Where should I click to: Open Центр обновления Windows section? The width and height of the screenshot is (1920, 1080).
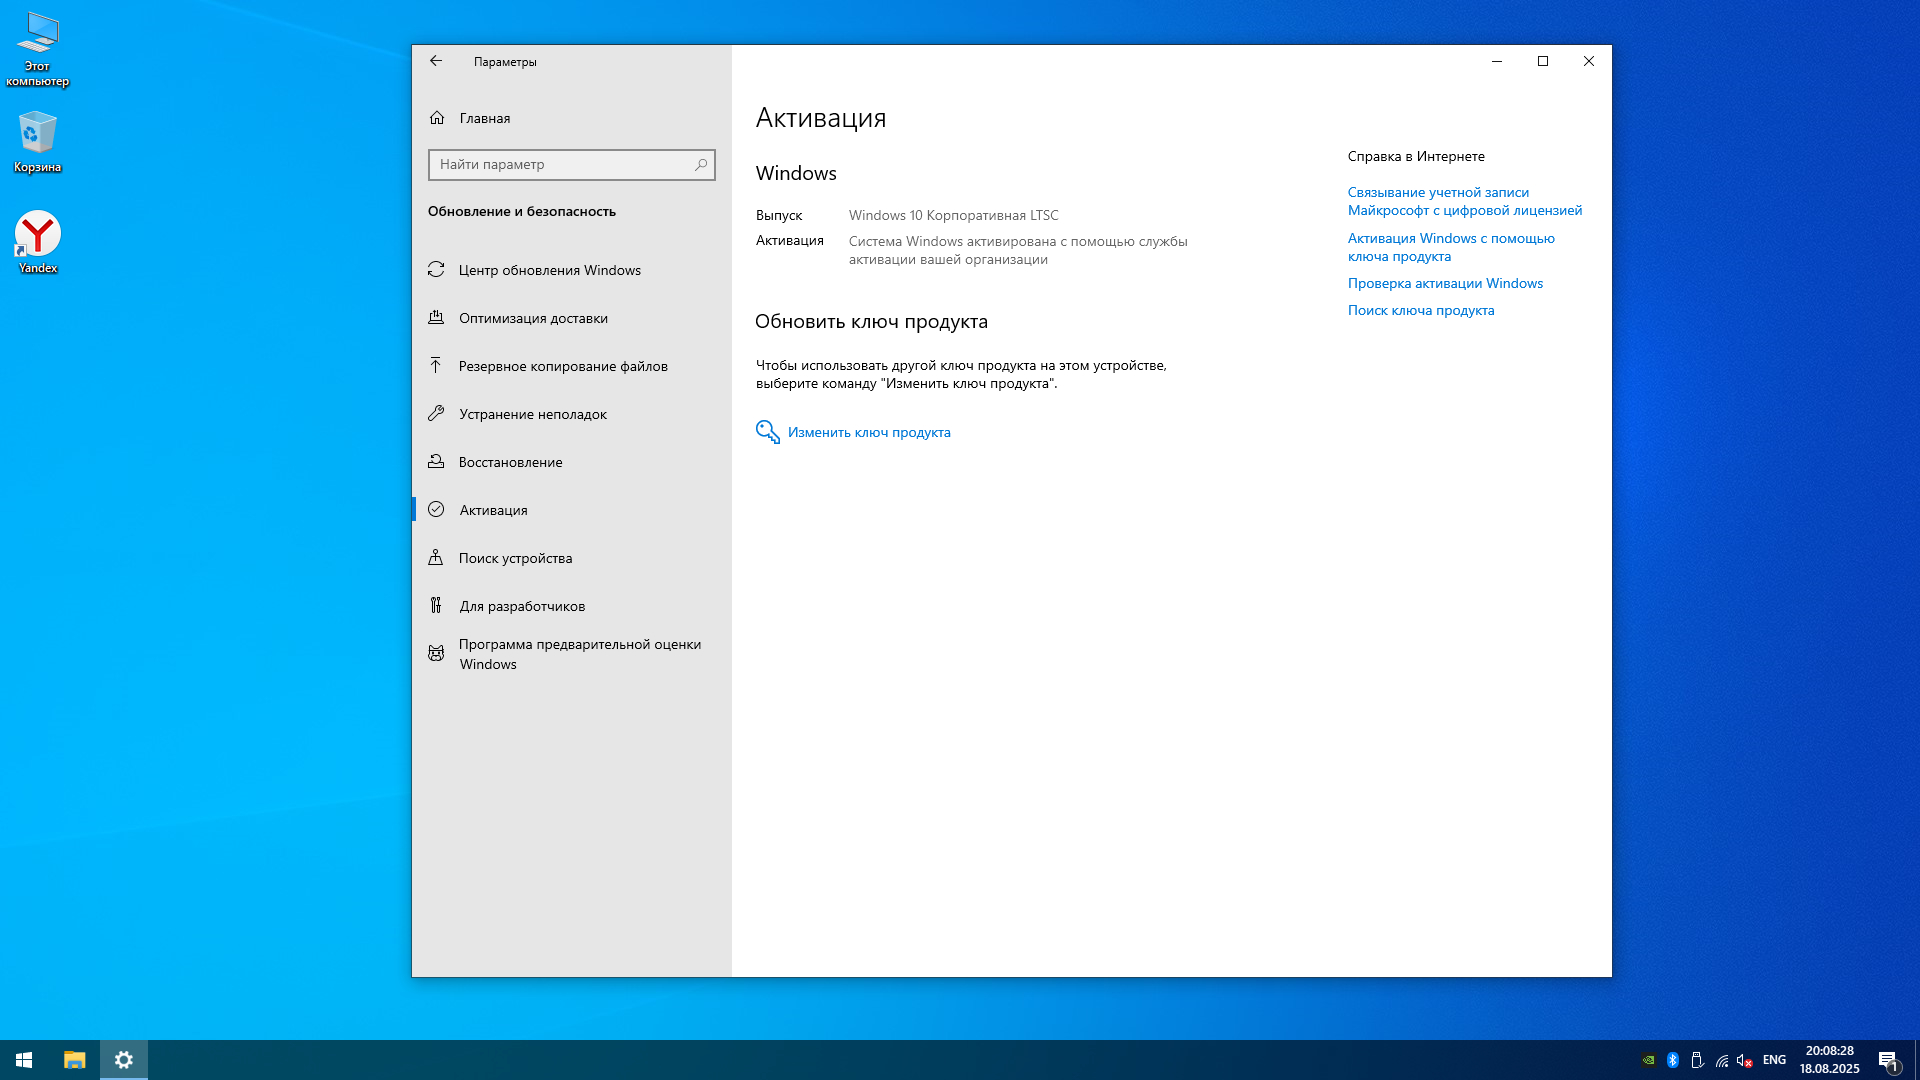tap(549, 270)
